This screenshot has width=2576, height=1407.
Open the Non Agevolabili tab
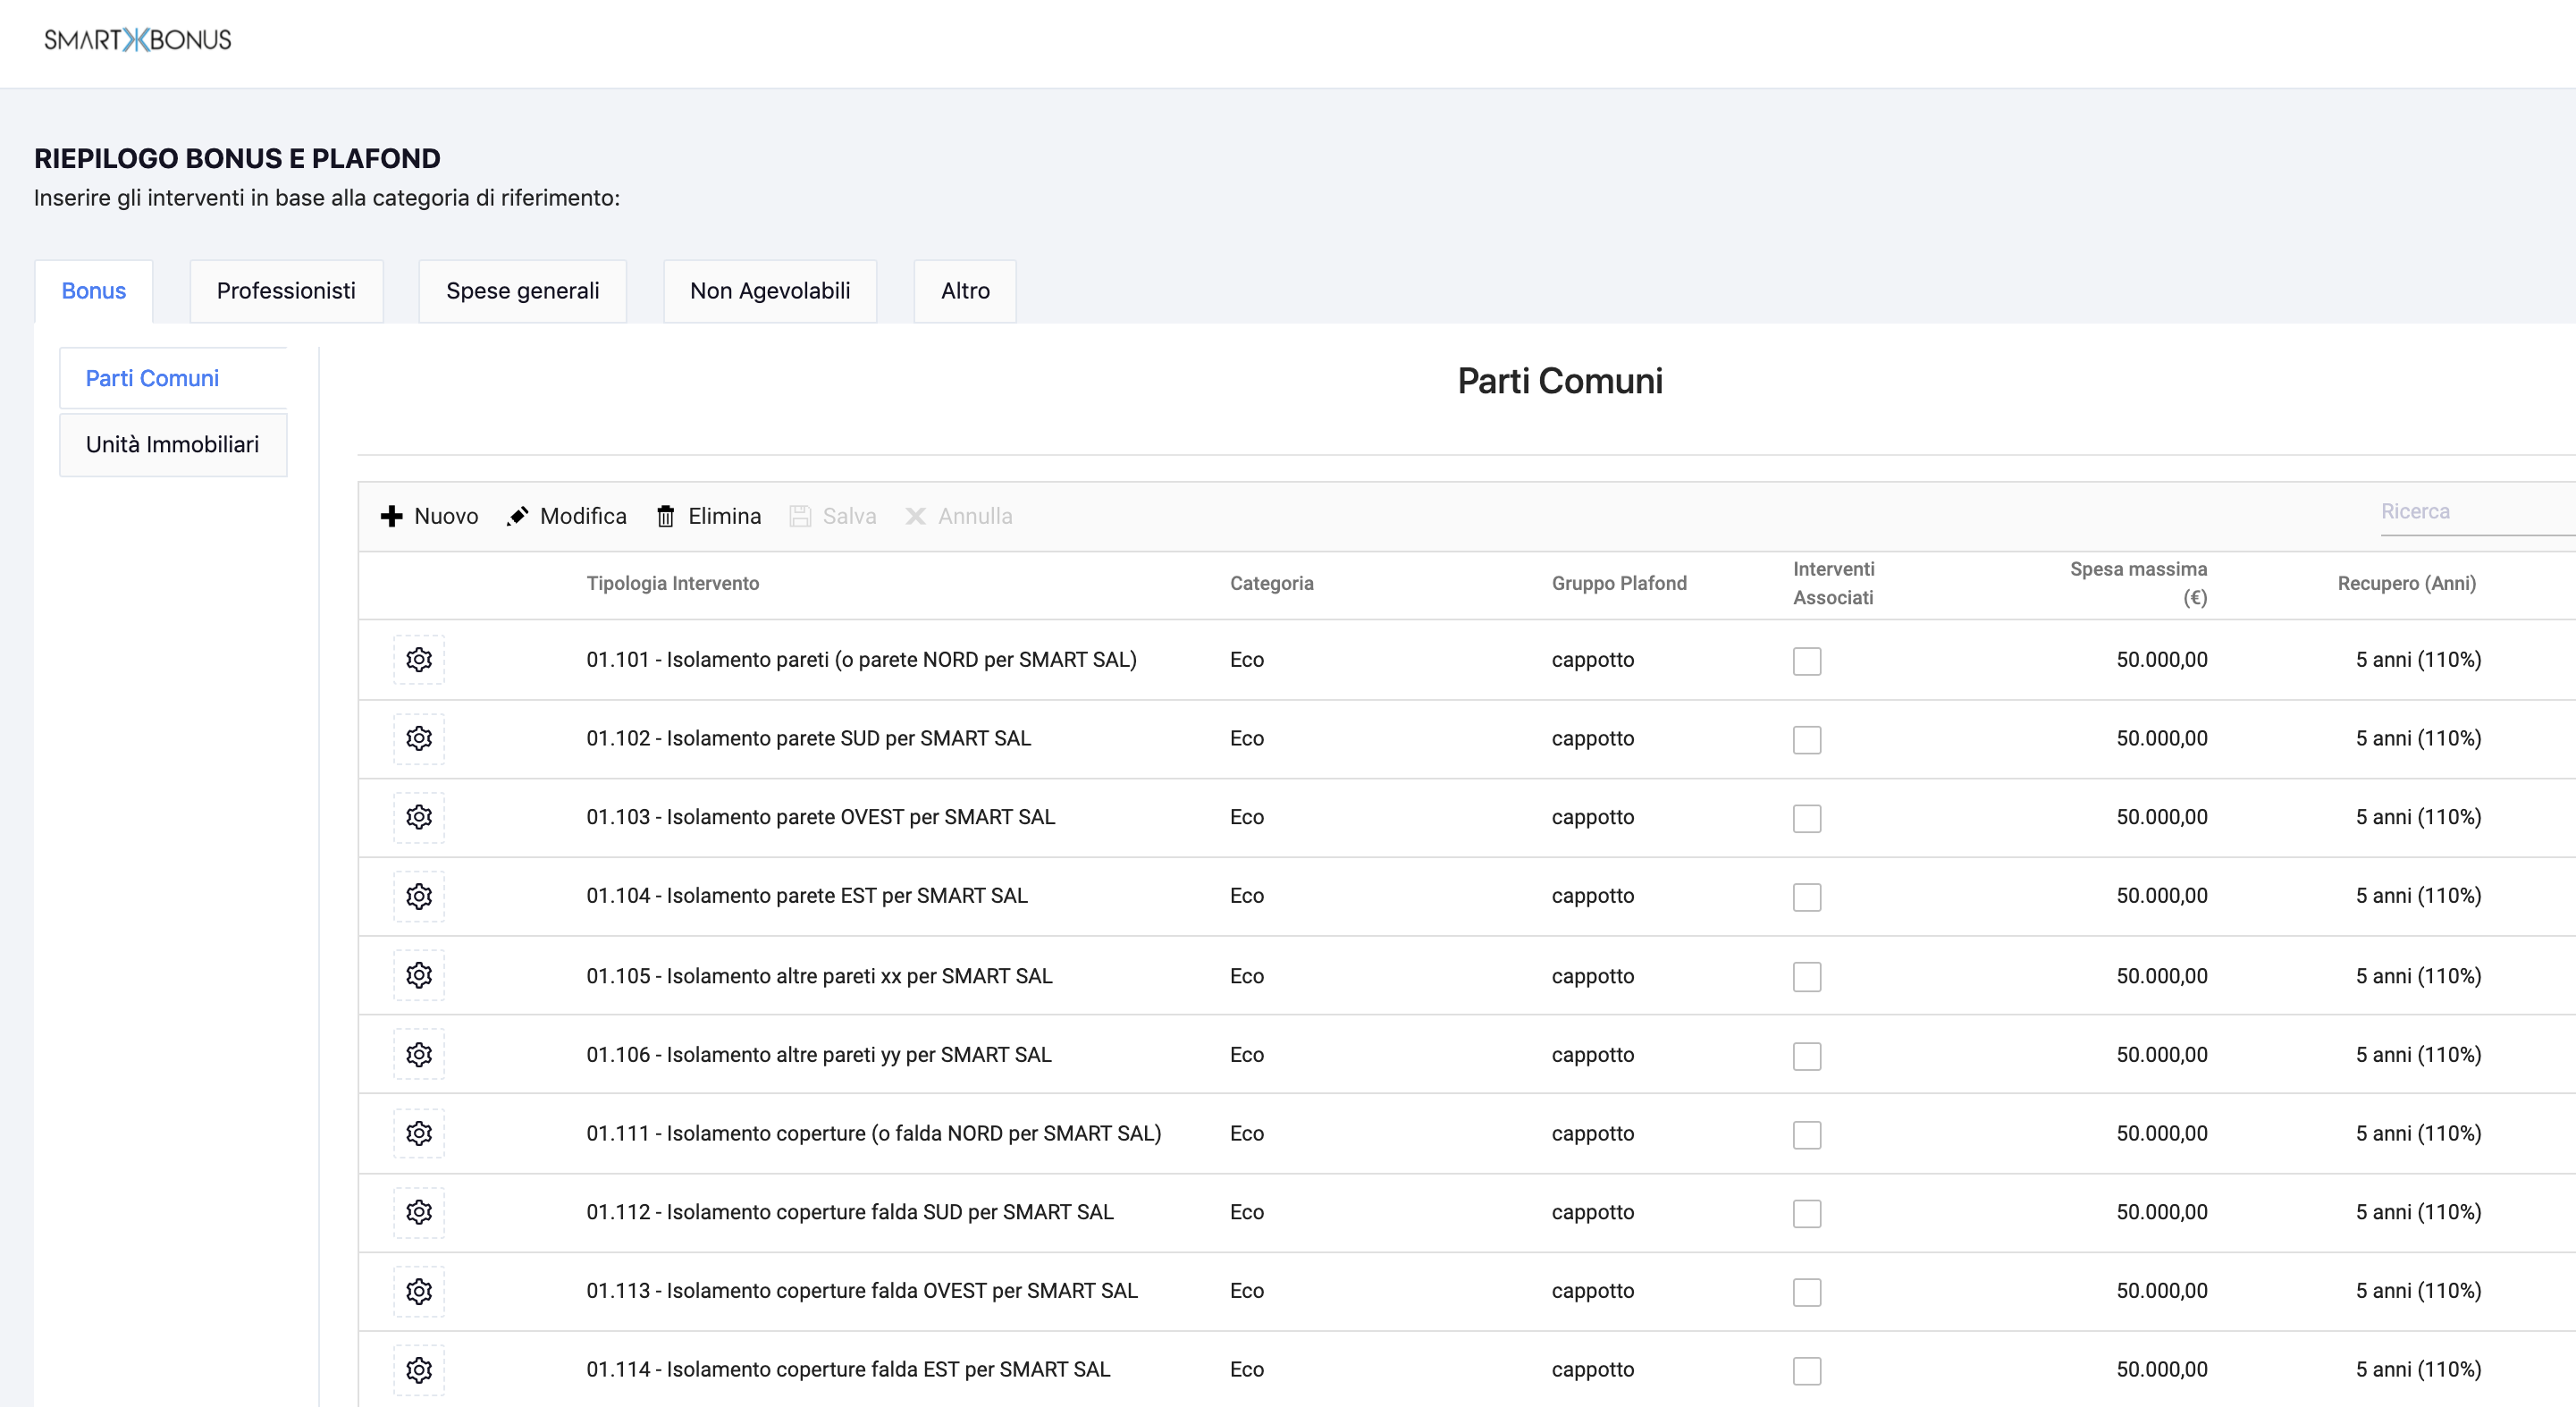770,291
